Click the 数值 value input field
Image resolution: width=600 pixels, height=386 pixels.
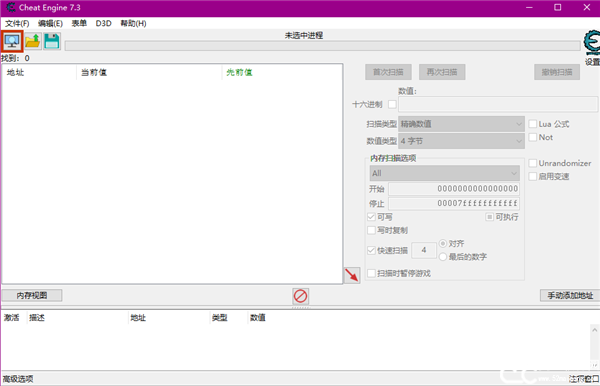(x=498, y=104)
